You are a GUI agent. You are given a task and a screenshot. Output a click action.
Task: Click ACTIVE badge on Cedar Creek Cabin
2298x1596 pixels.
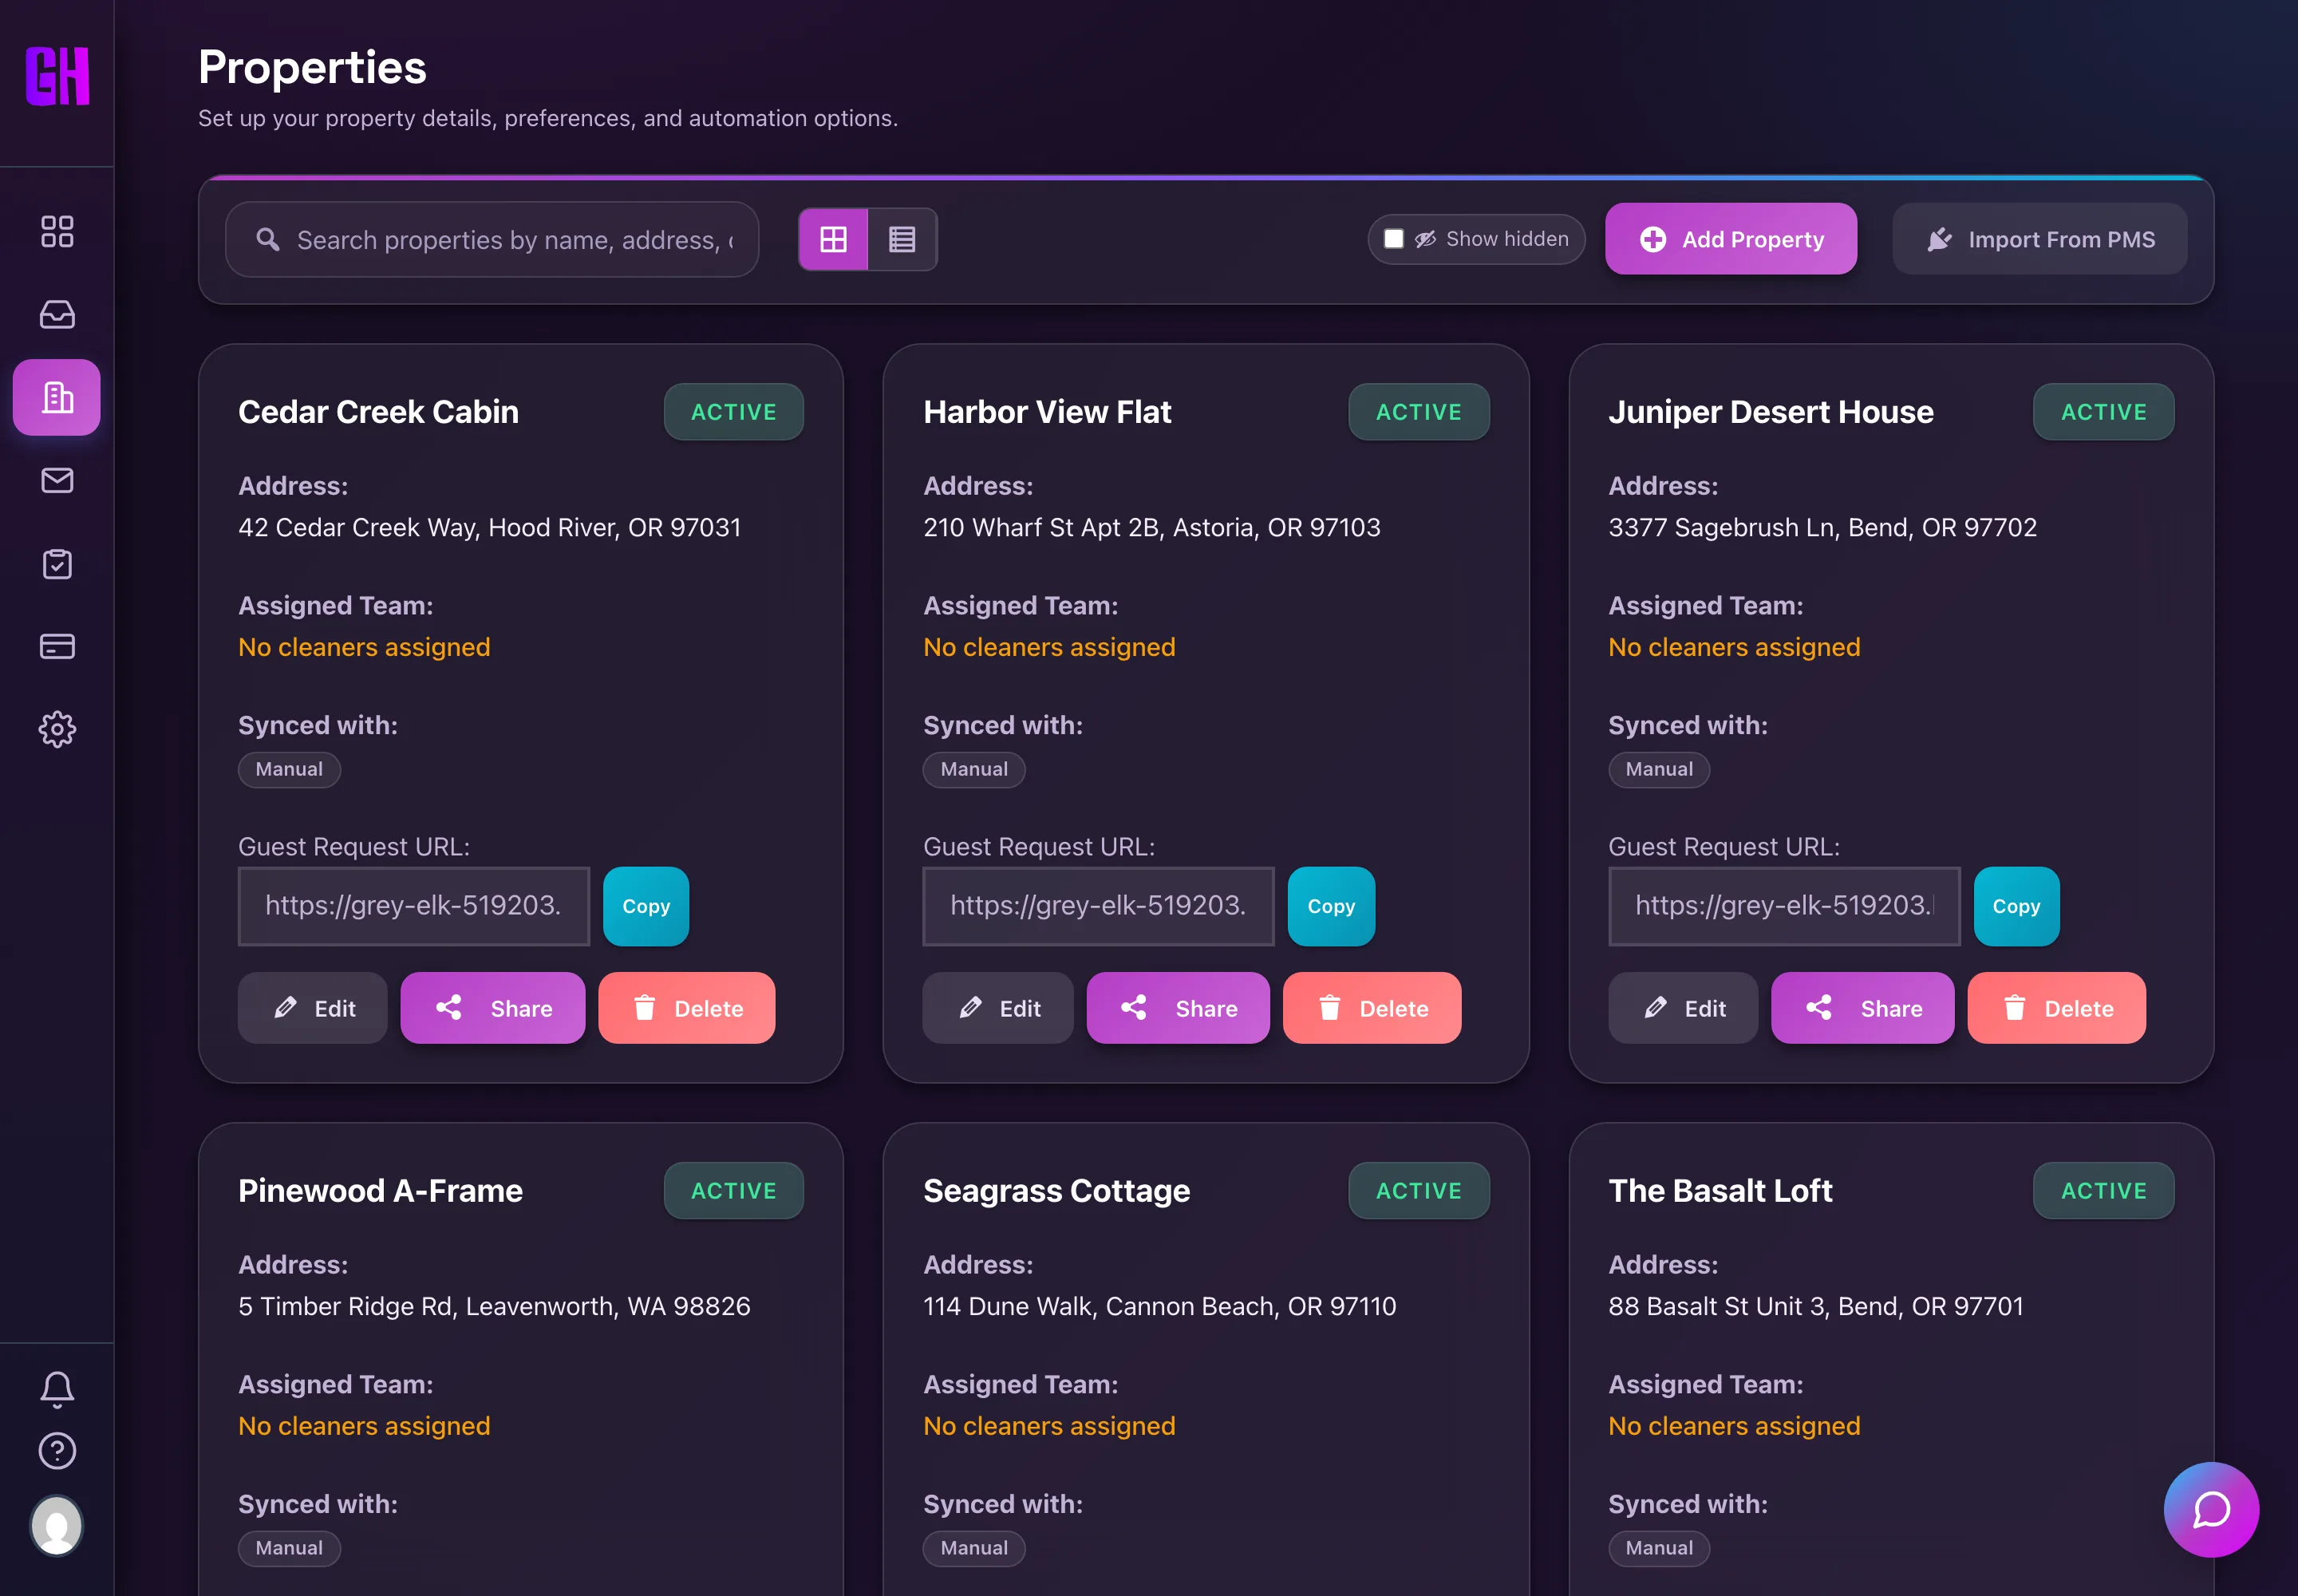[734, 412]
